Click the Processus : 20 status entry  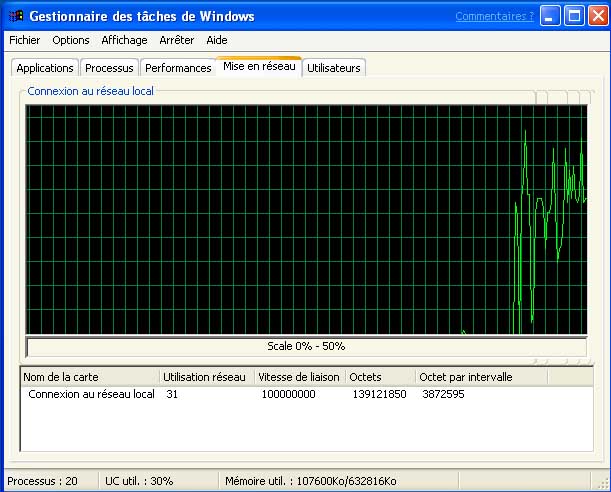pos(42,481)
